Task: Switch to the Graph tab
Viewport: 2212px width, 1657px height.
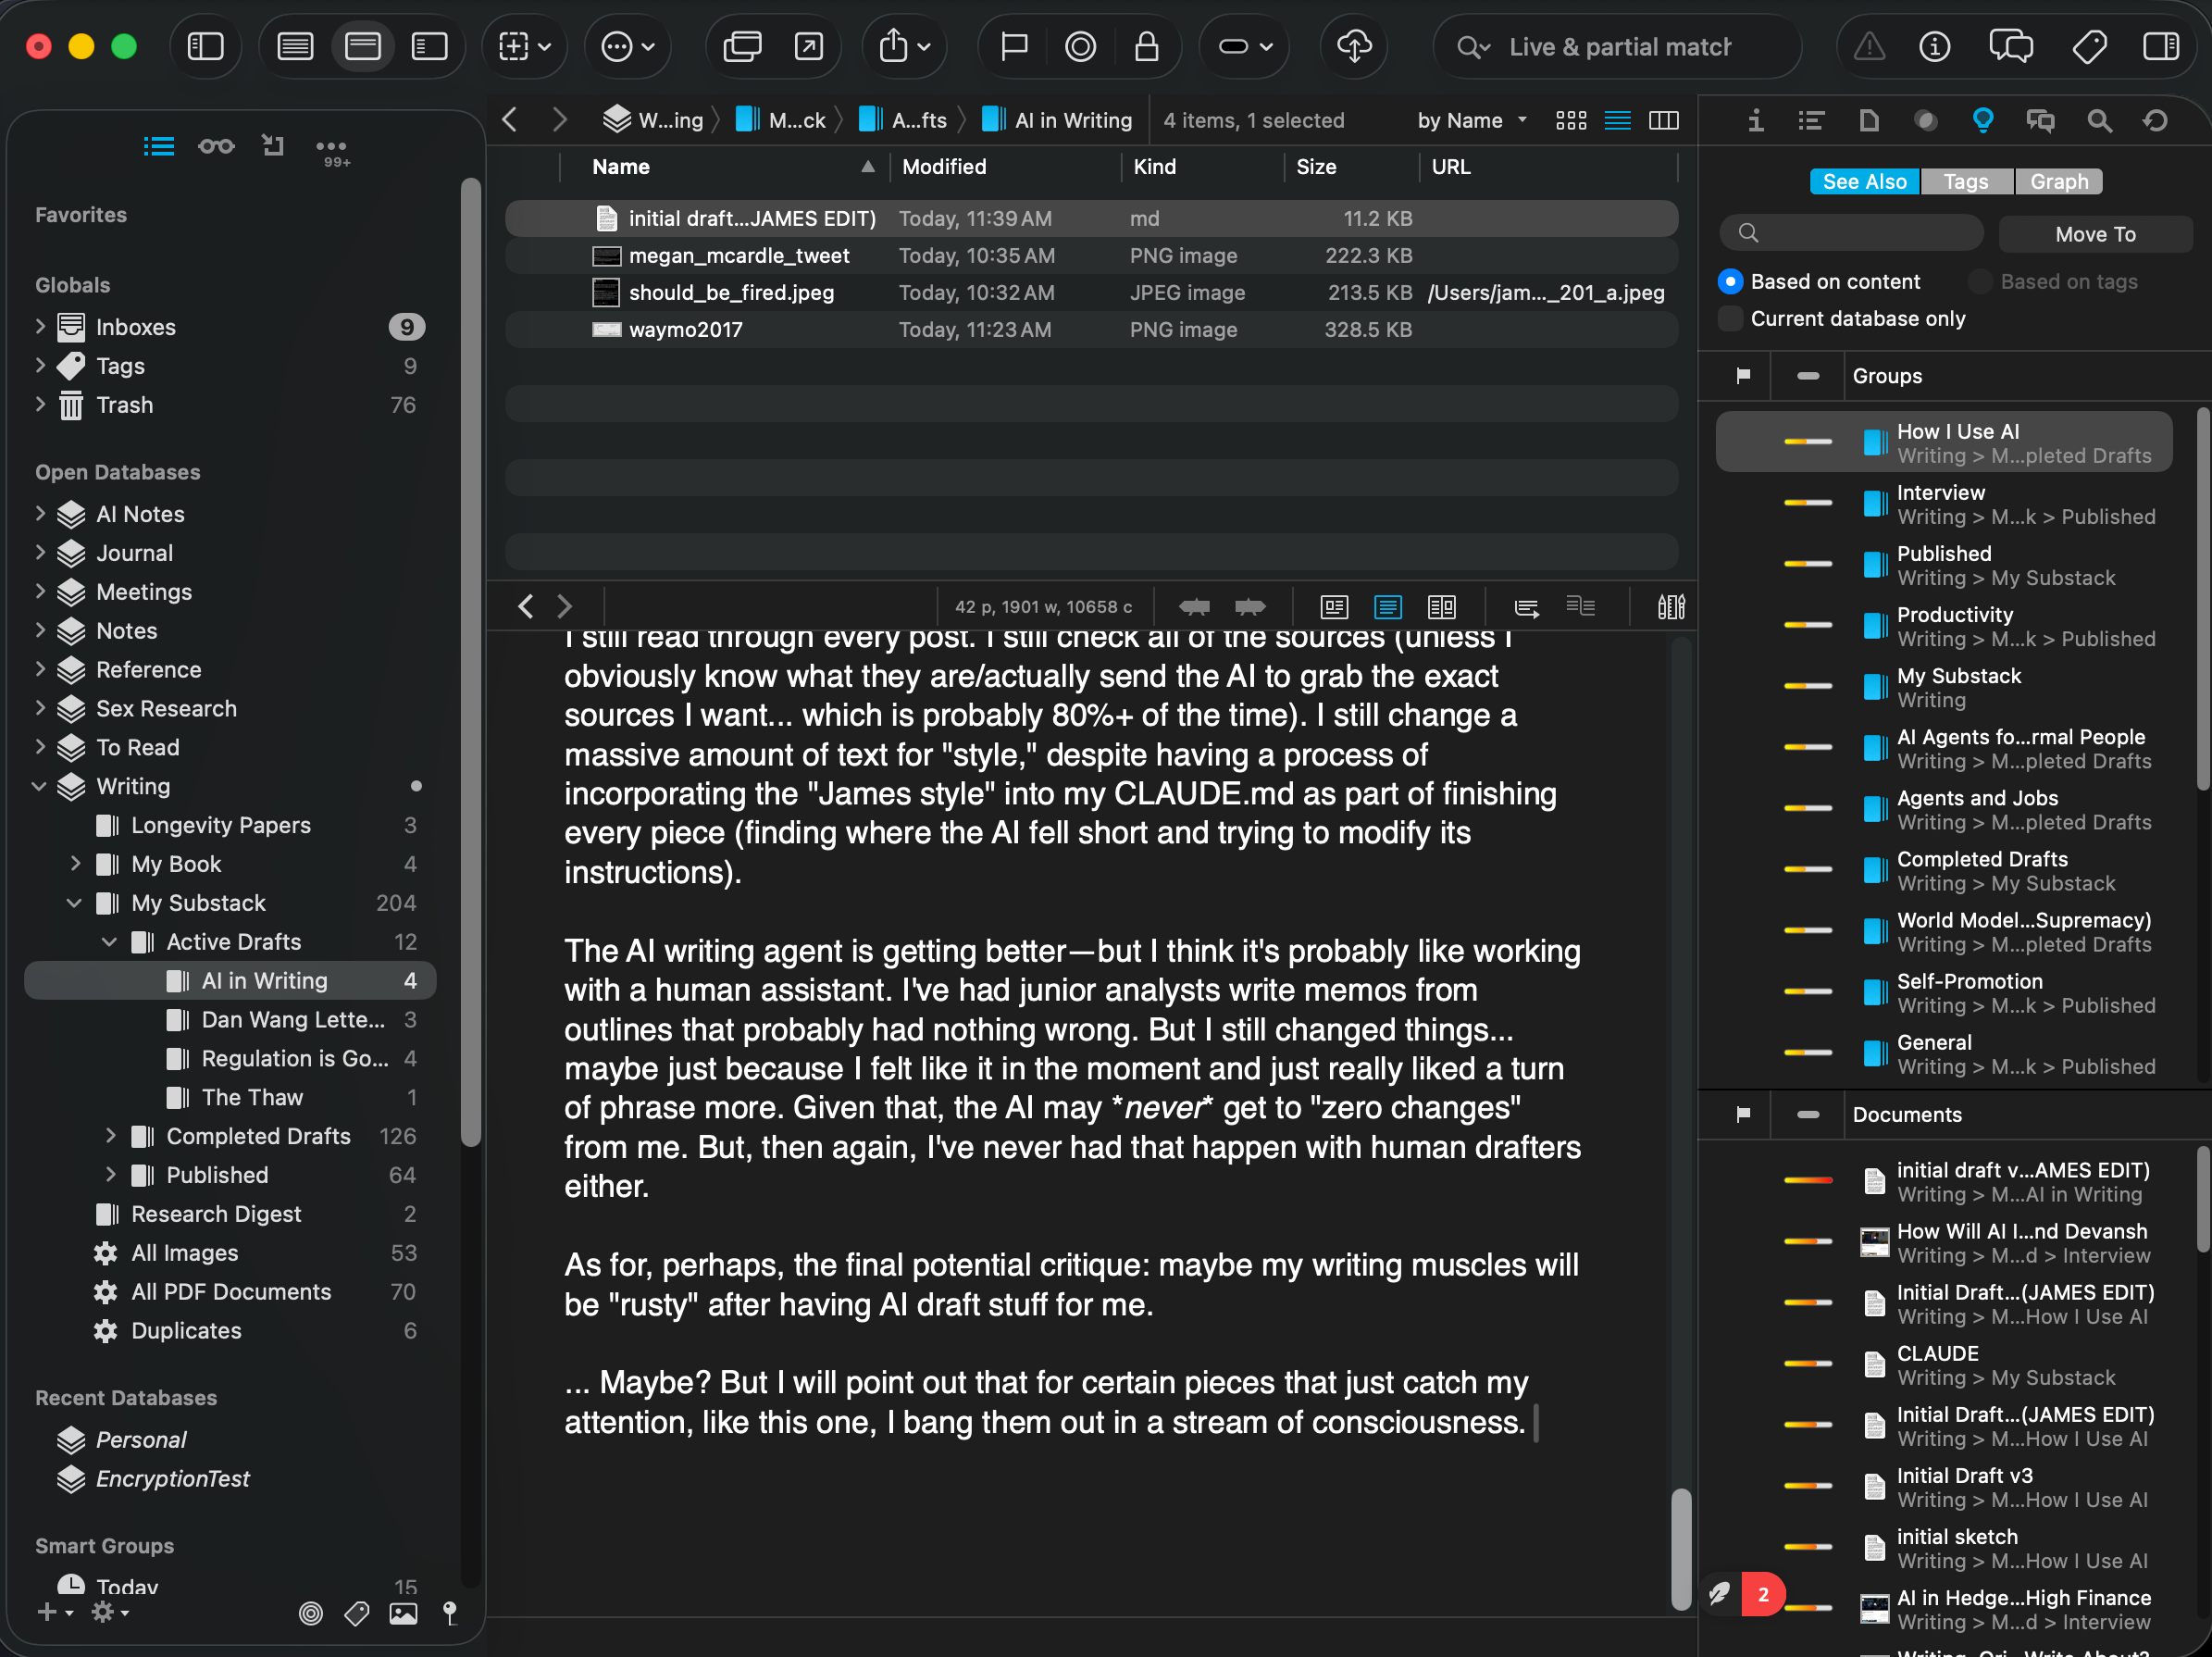Action: pos(2058,182)
